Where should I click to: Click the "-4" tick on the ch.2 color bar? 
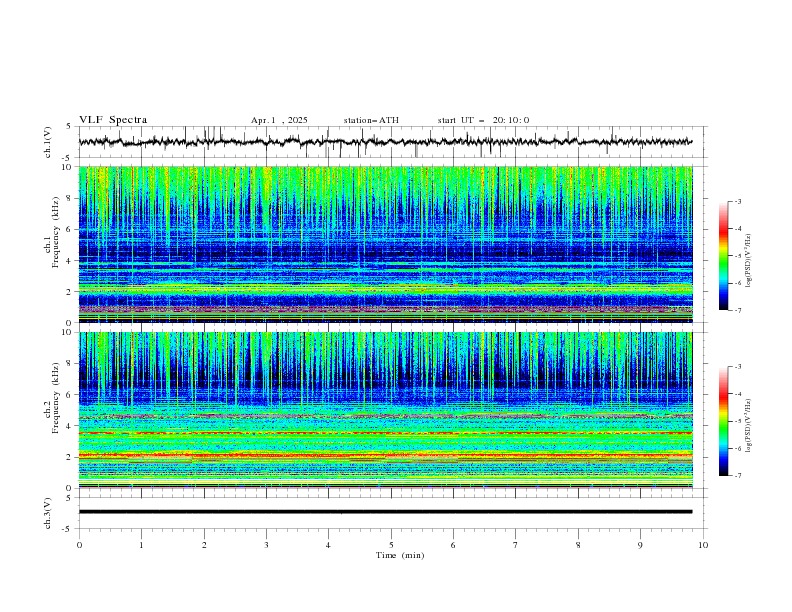pos(738,394)
